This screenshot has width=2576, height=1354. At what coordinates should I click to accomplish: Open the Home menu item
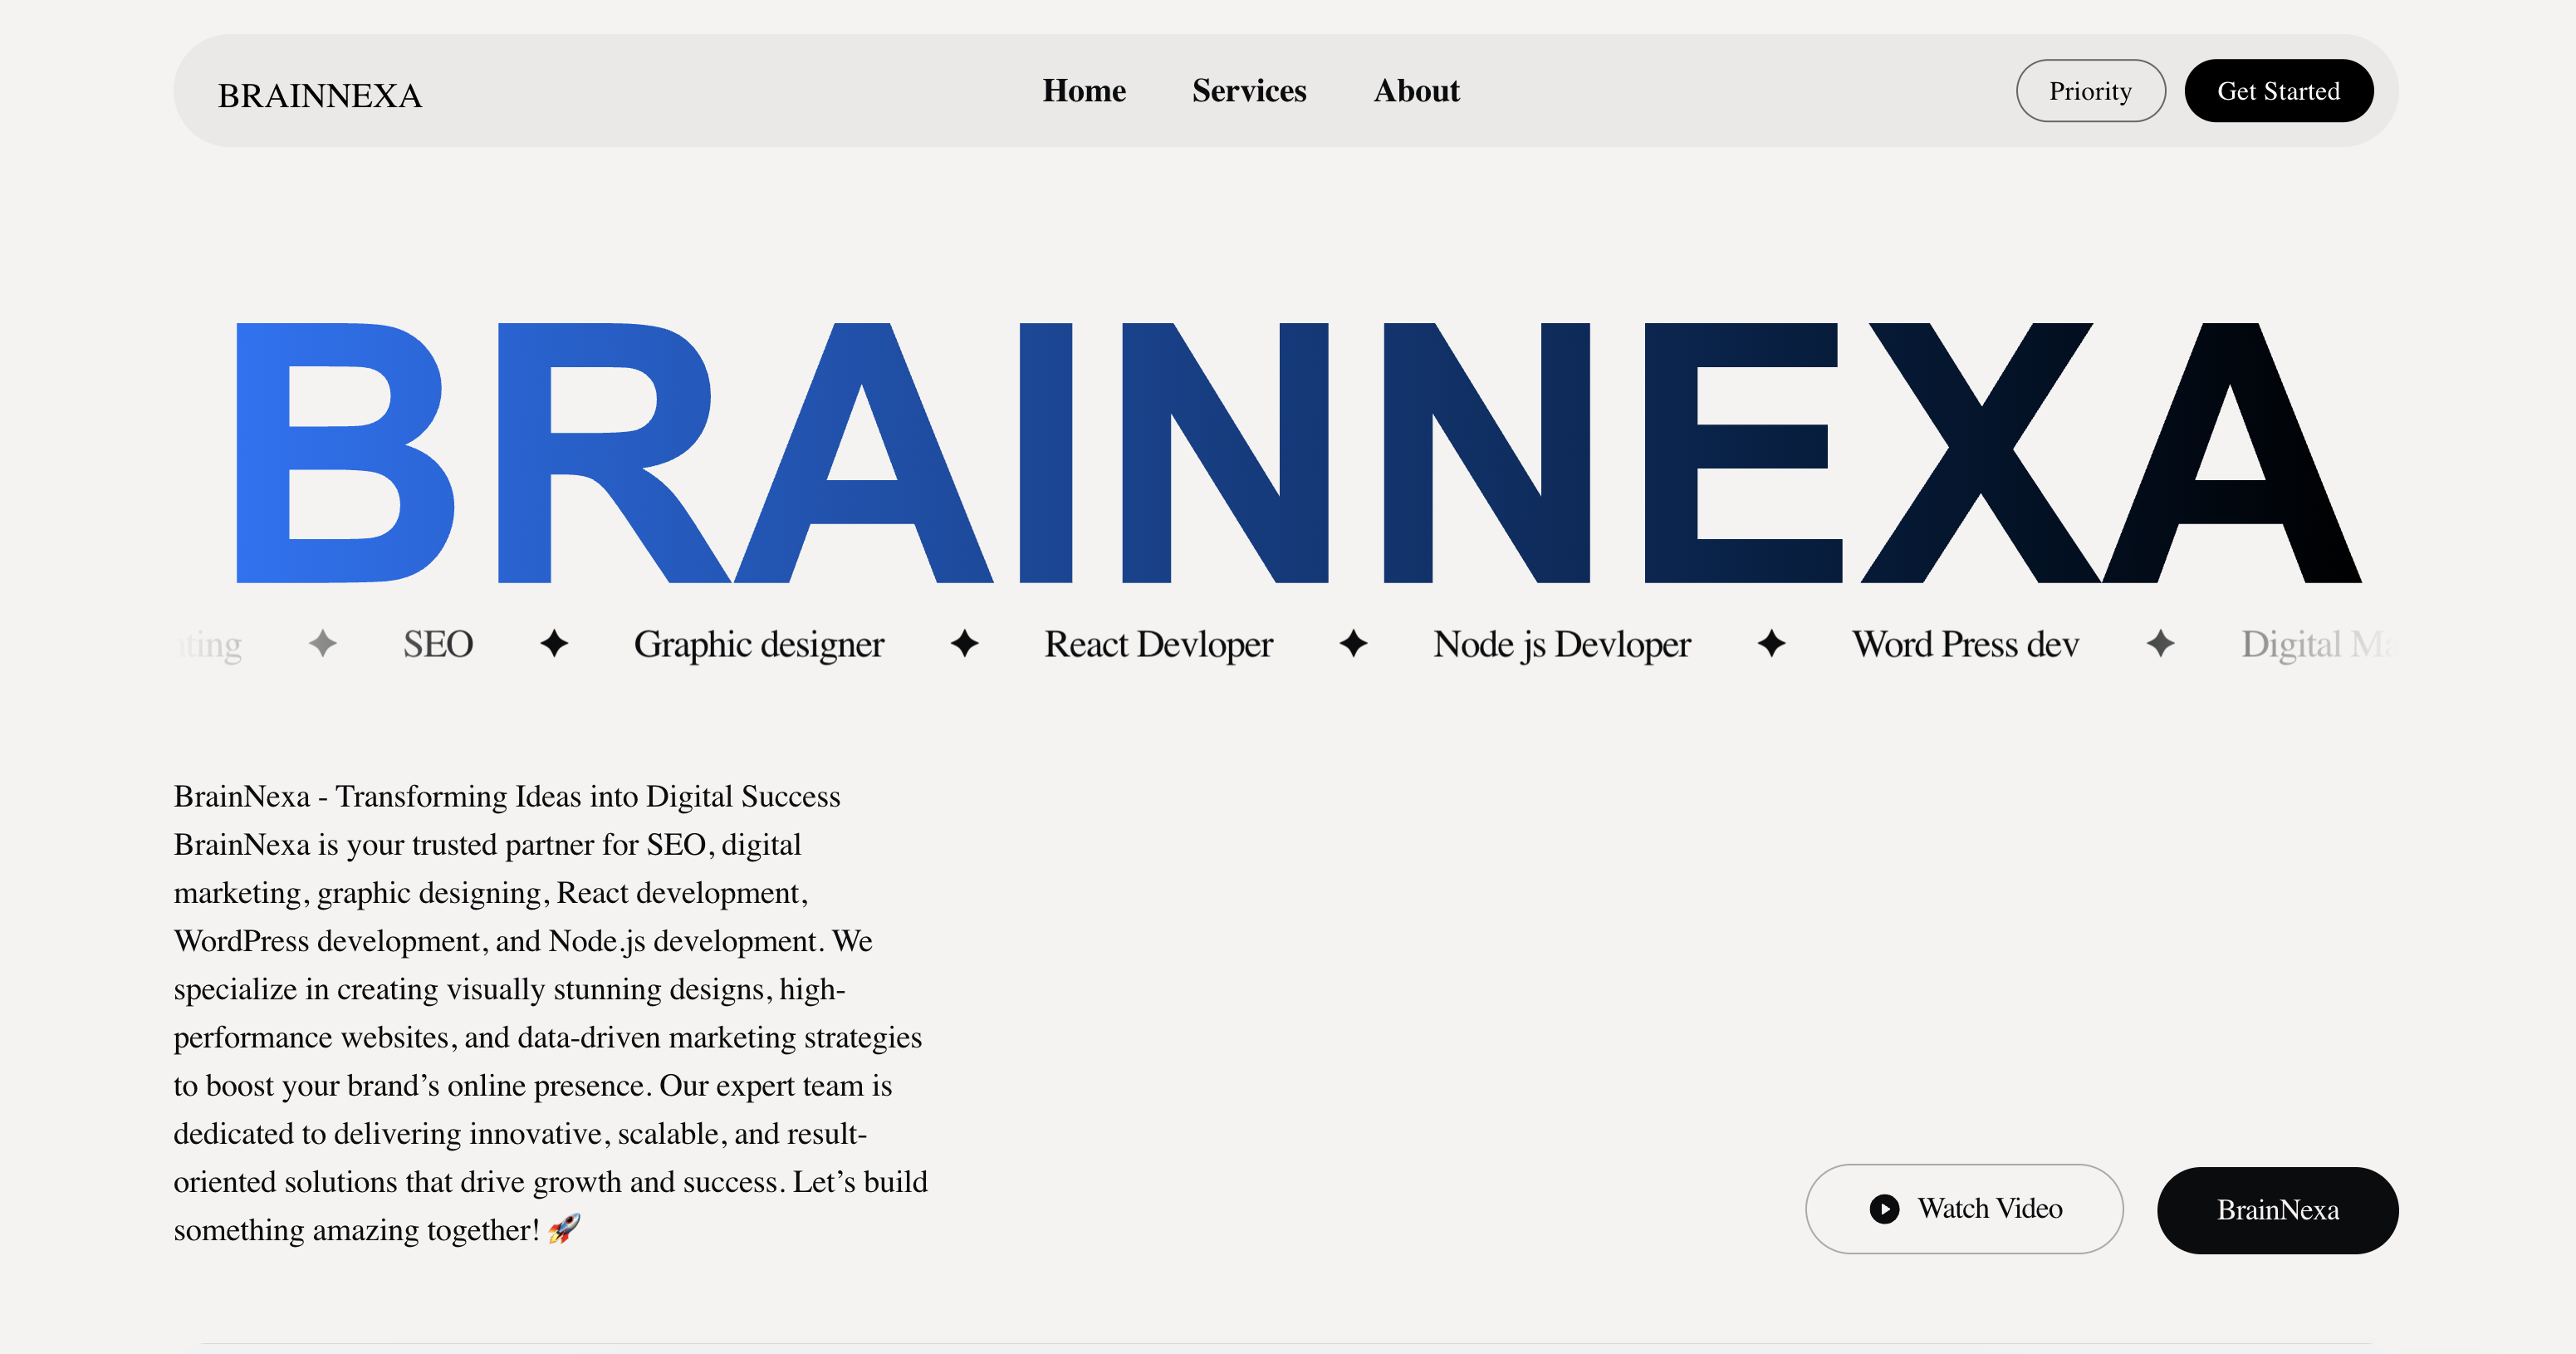pos(1084,91)
